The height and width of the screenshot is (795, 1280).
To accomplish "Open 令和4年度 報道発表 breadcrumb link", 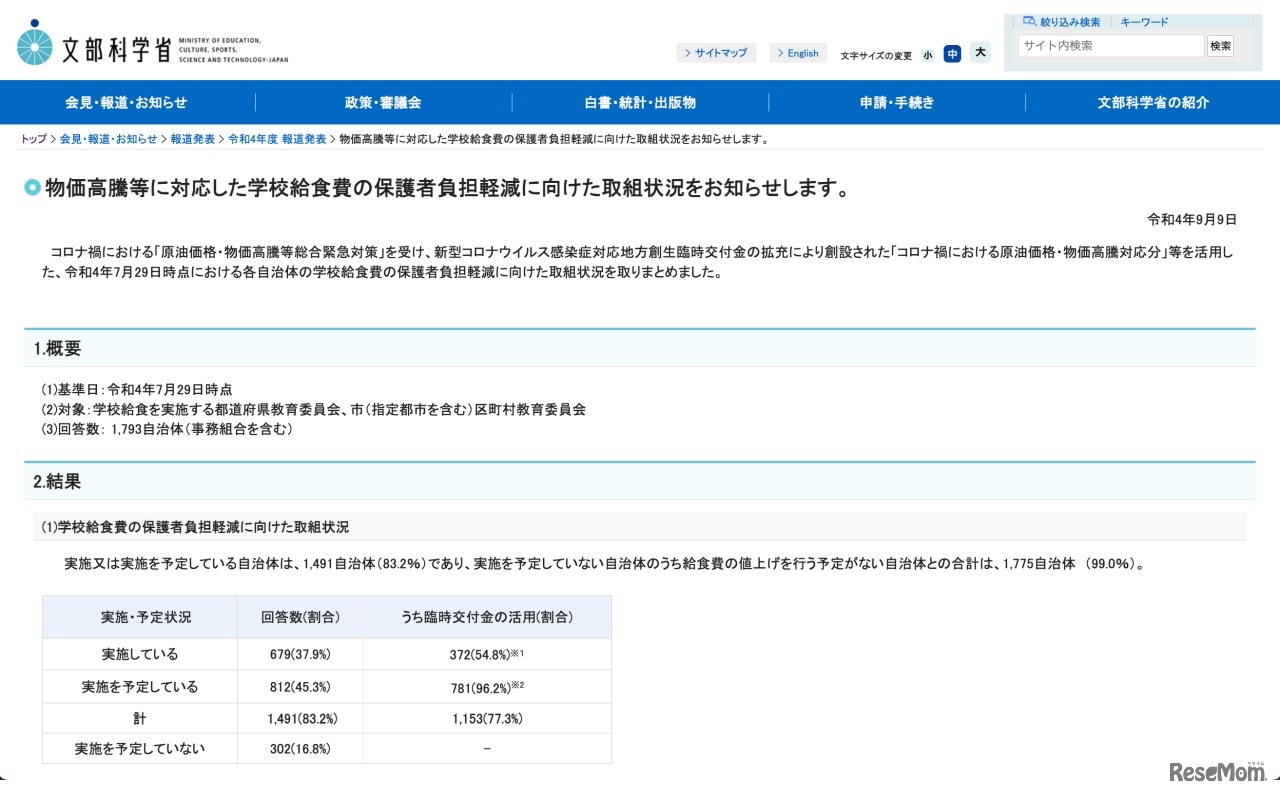I will (277, 139).
